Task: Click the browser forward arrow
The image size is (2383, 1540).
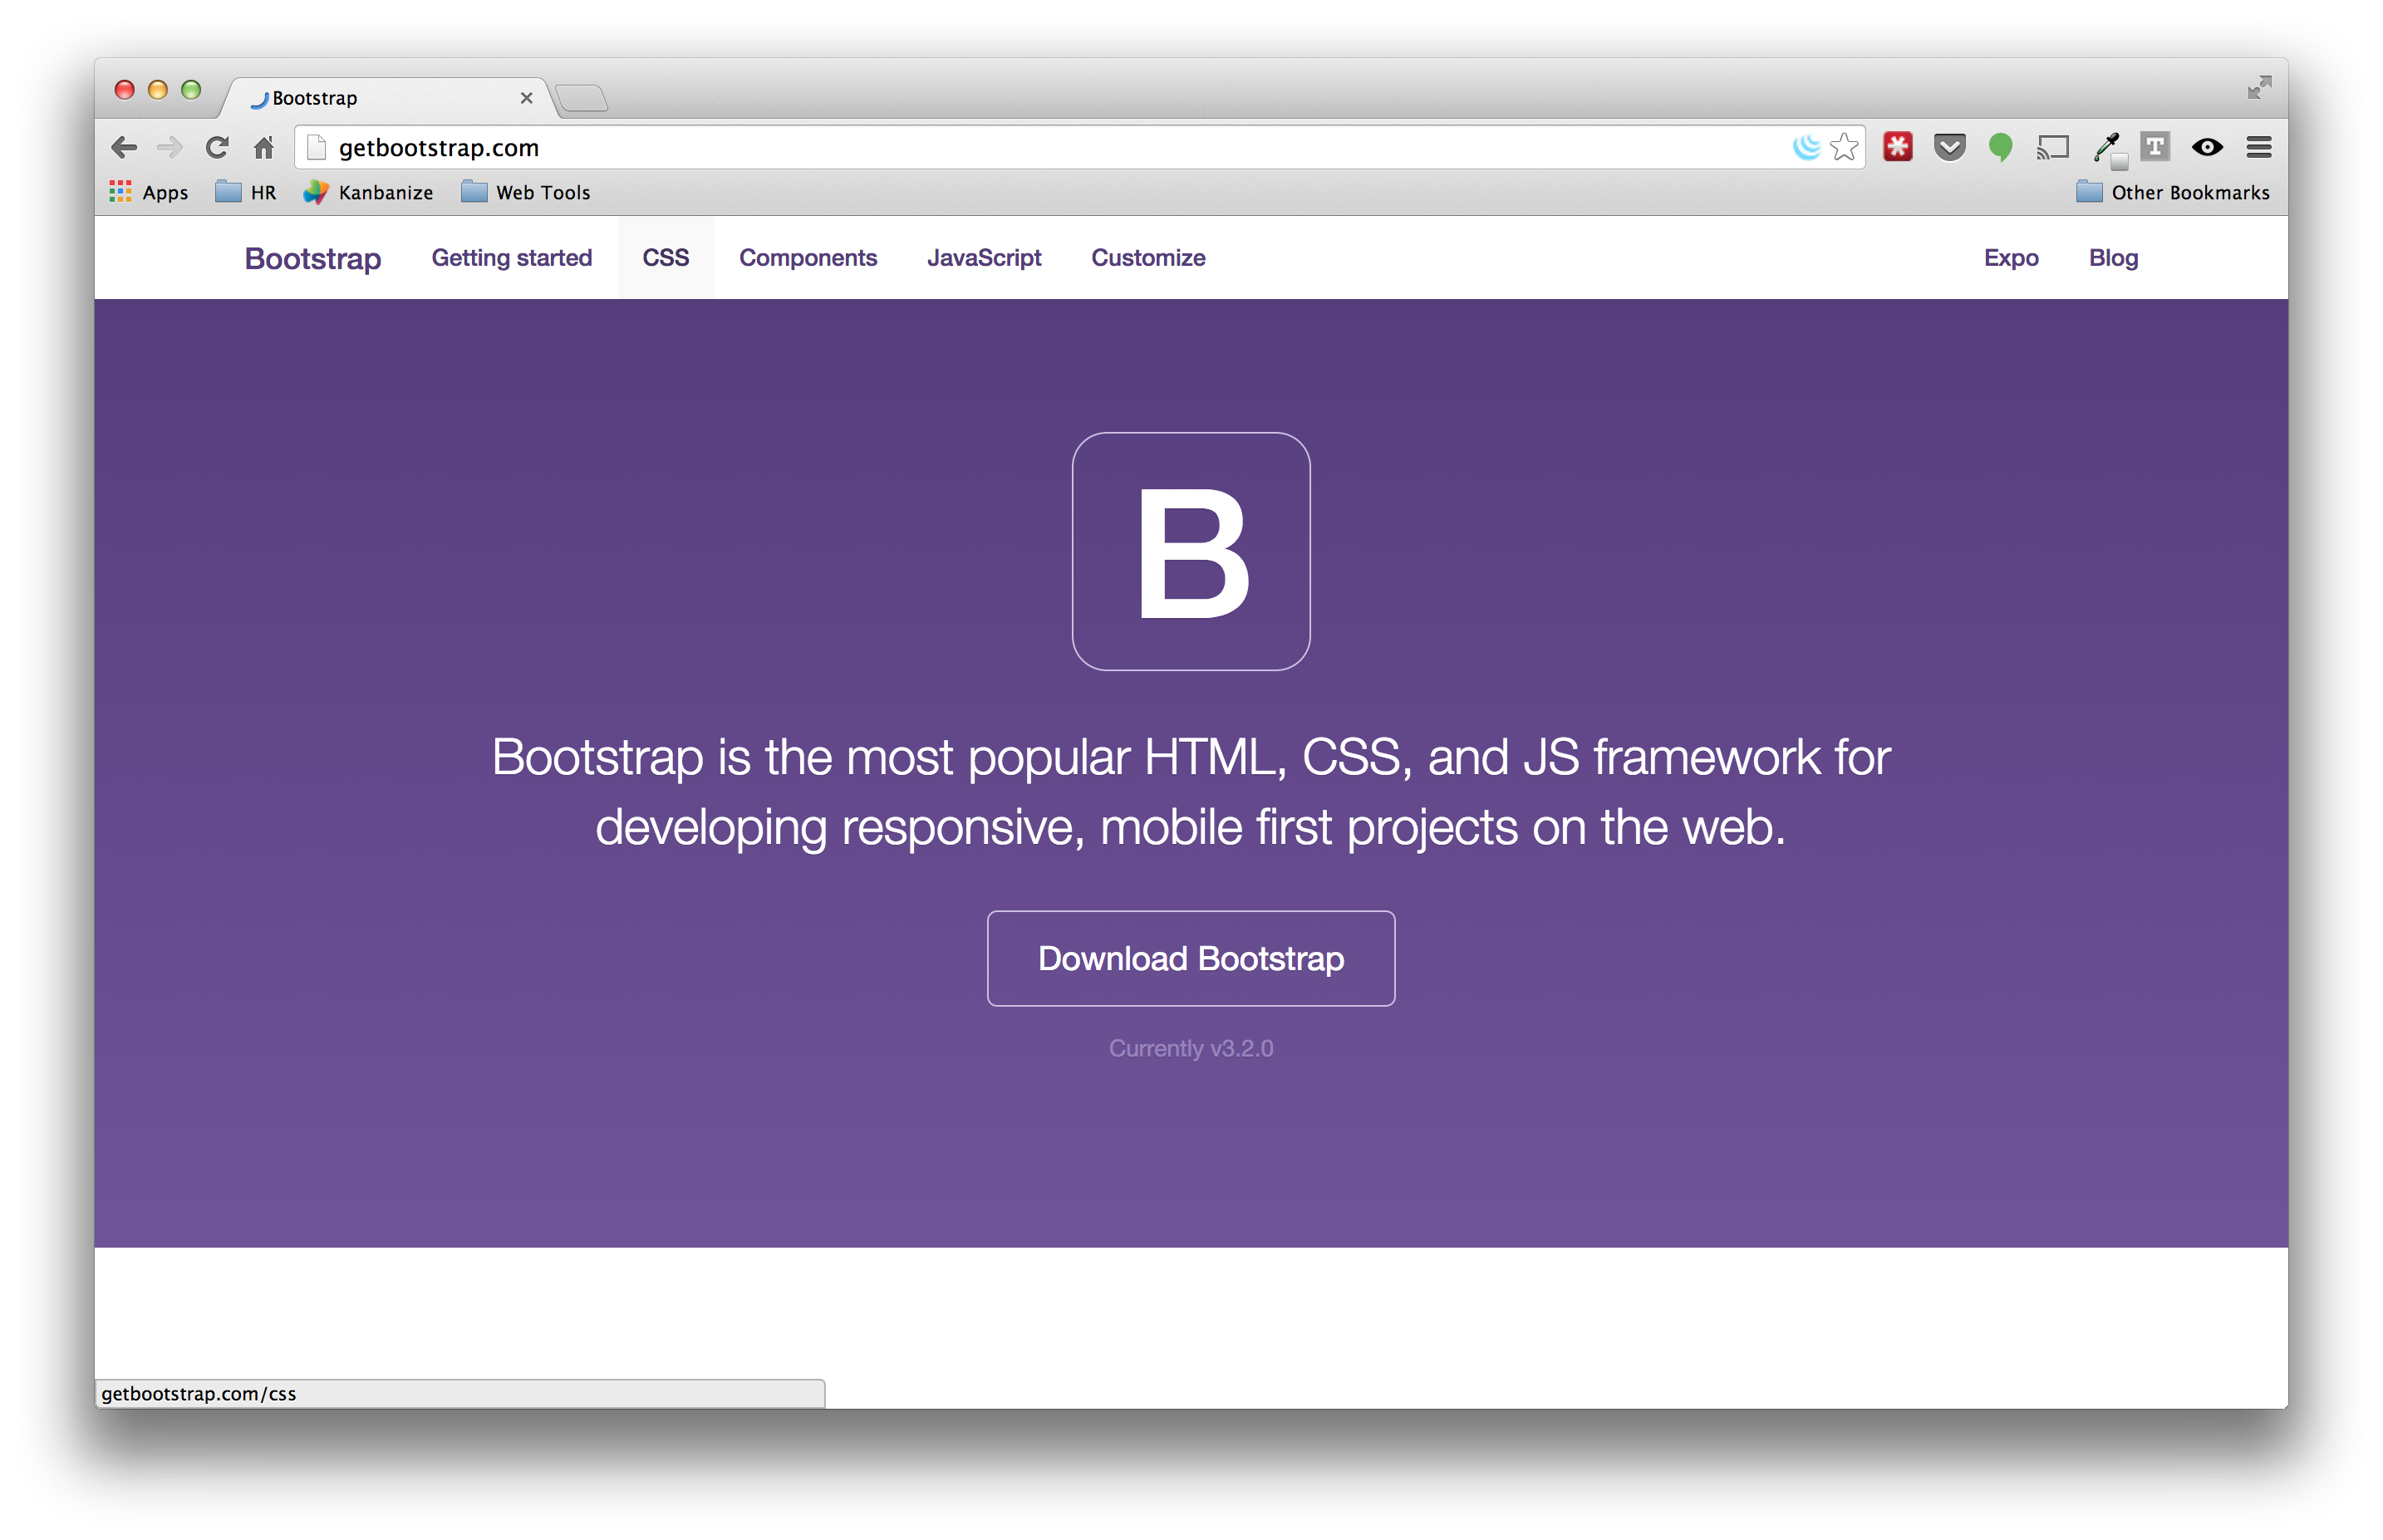Action: 170,148
